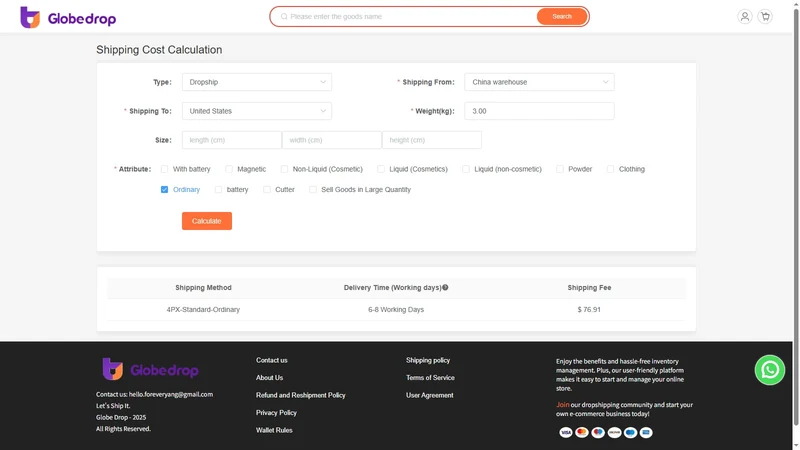Uncheck the Ordinary attribute
This screenshot has height=450, width=800.
click(x=164, y=189)
